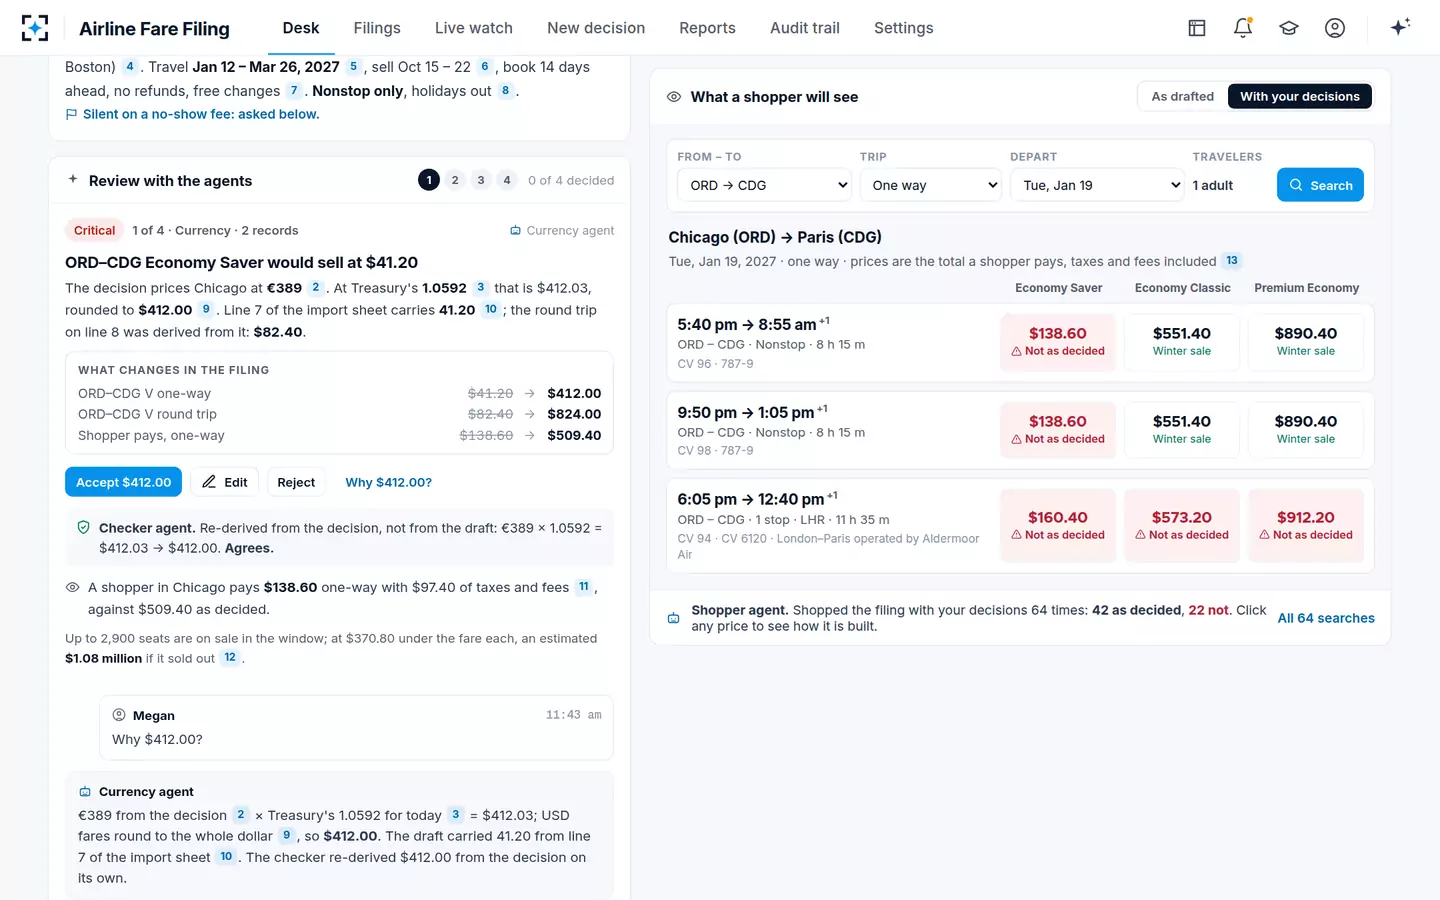Click the Shopper agent robot icon
Screen dimensions: 1440x900
(x=674, y=618)
